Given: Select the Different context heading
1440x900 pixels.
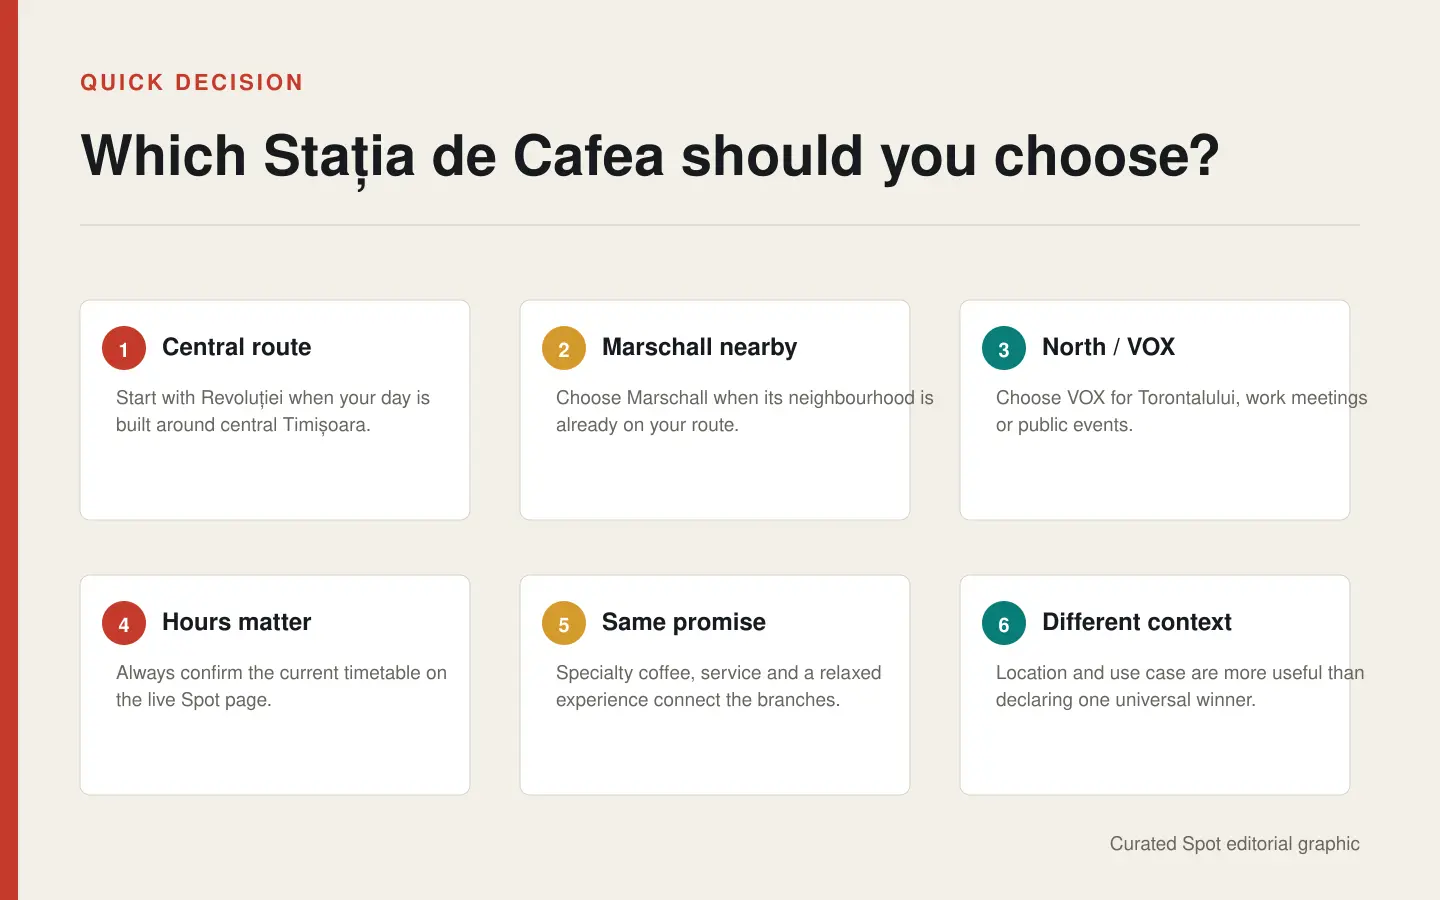Looking at the screenshot, I should (x=1137, y=622).
